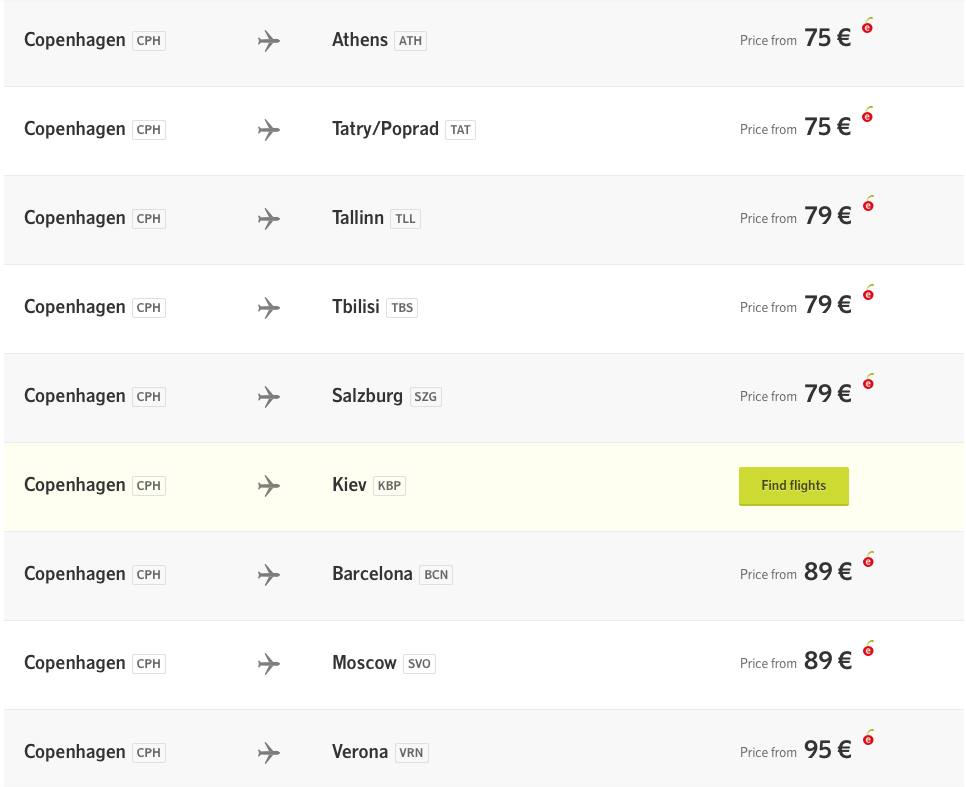Viewport: 966px width, 787px height.
Task: Click the ATH airport code badge
Action: 410,41
